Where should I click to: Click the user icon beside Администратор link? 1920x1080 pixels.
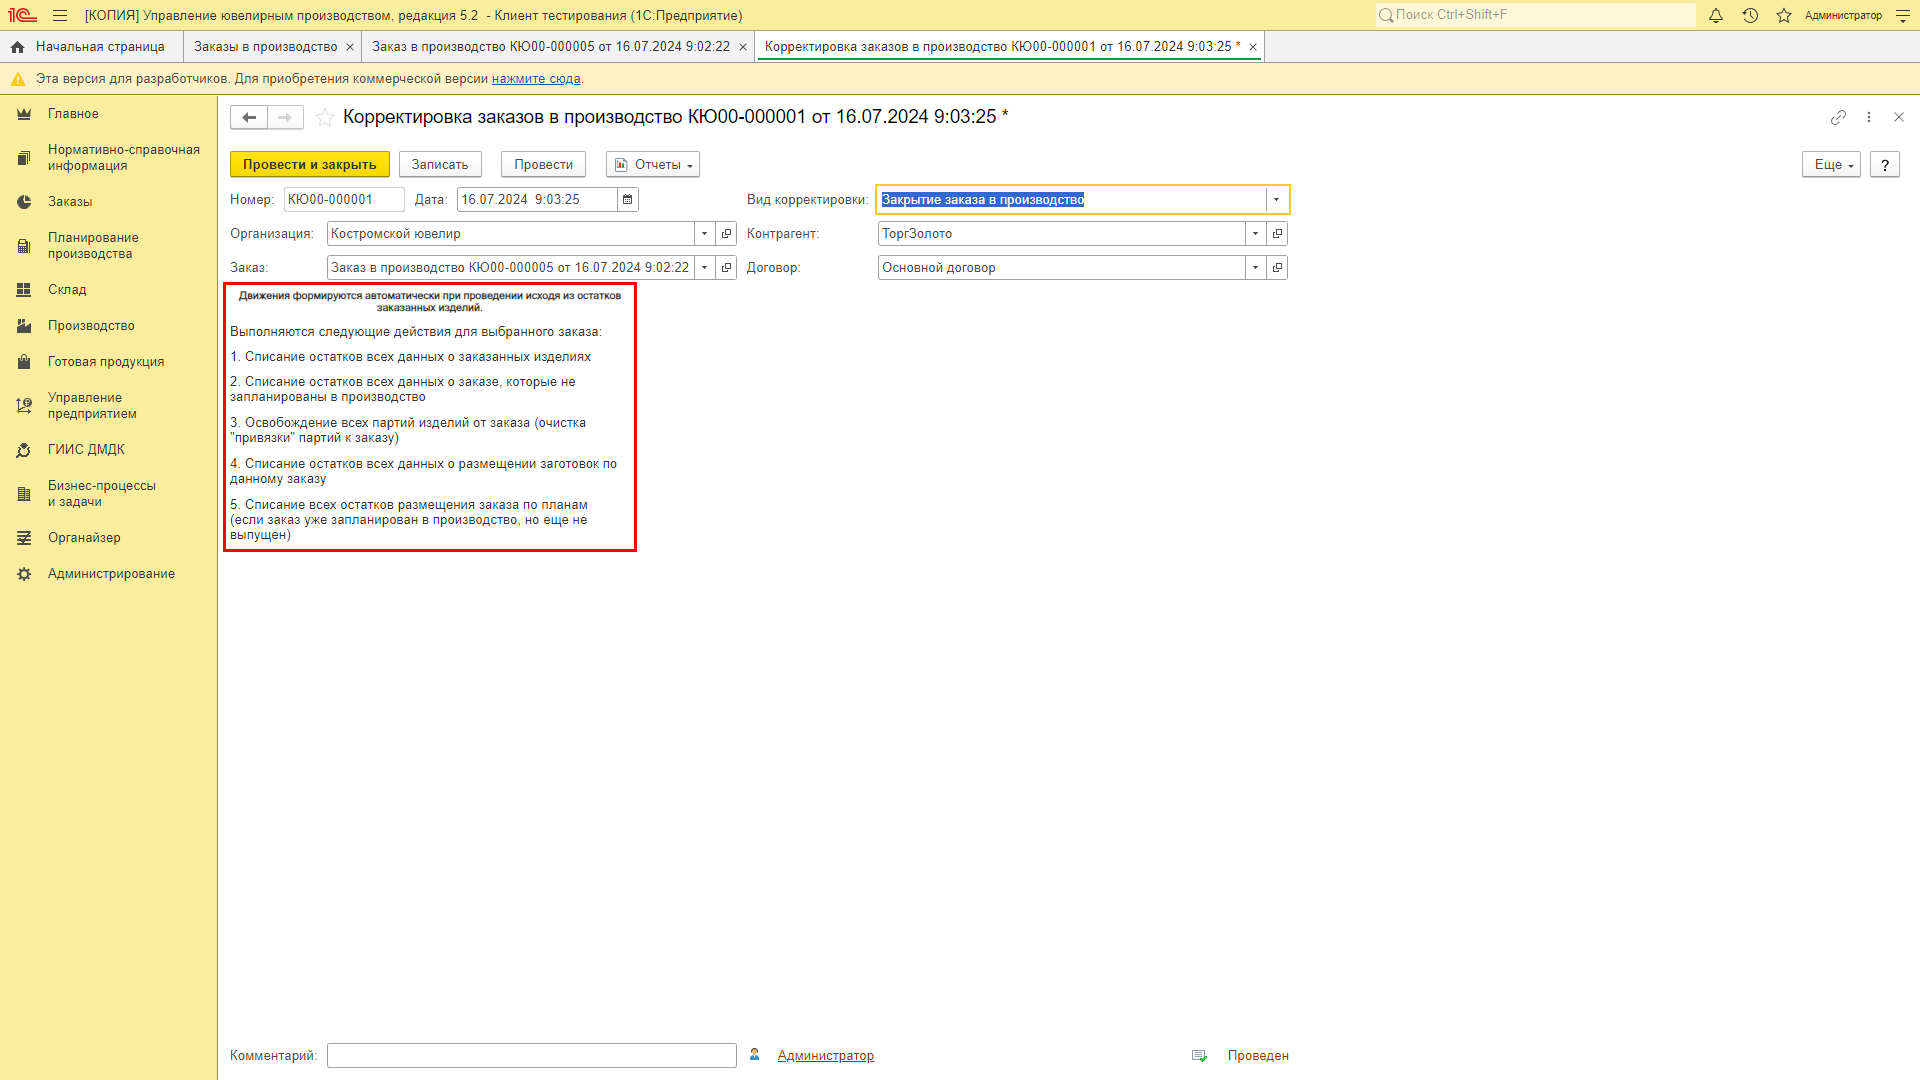pyautogui.click(x=755, y=1055)
